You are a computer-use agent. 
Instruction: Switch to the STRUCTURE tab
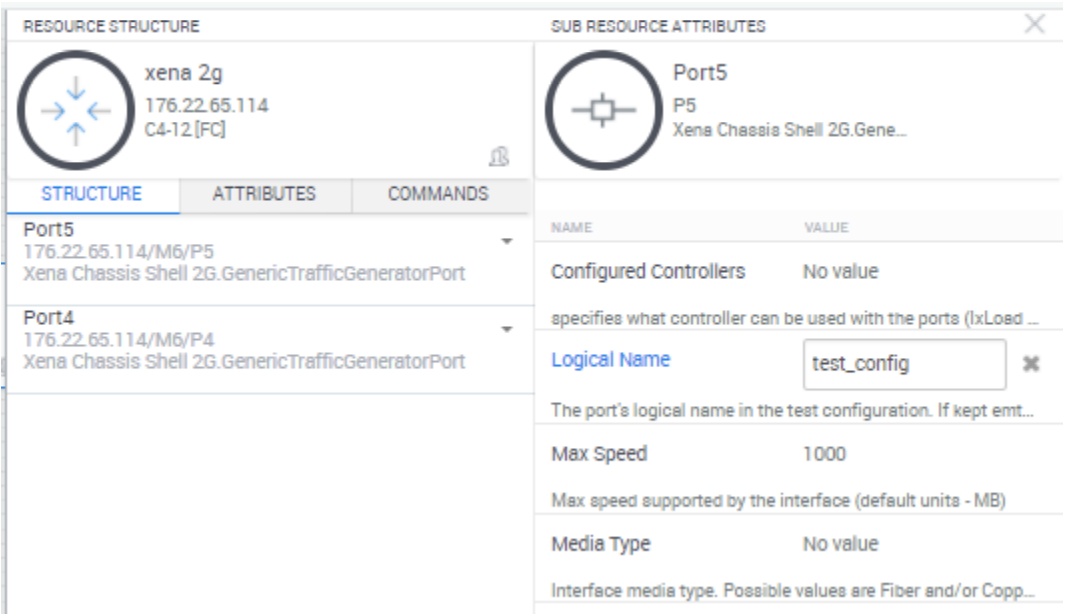pyautogui.click(x=92, y=194)
